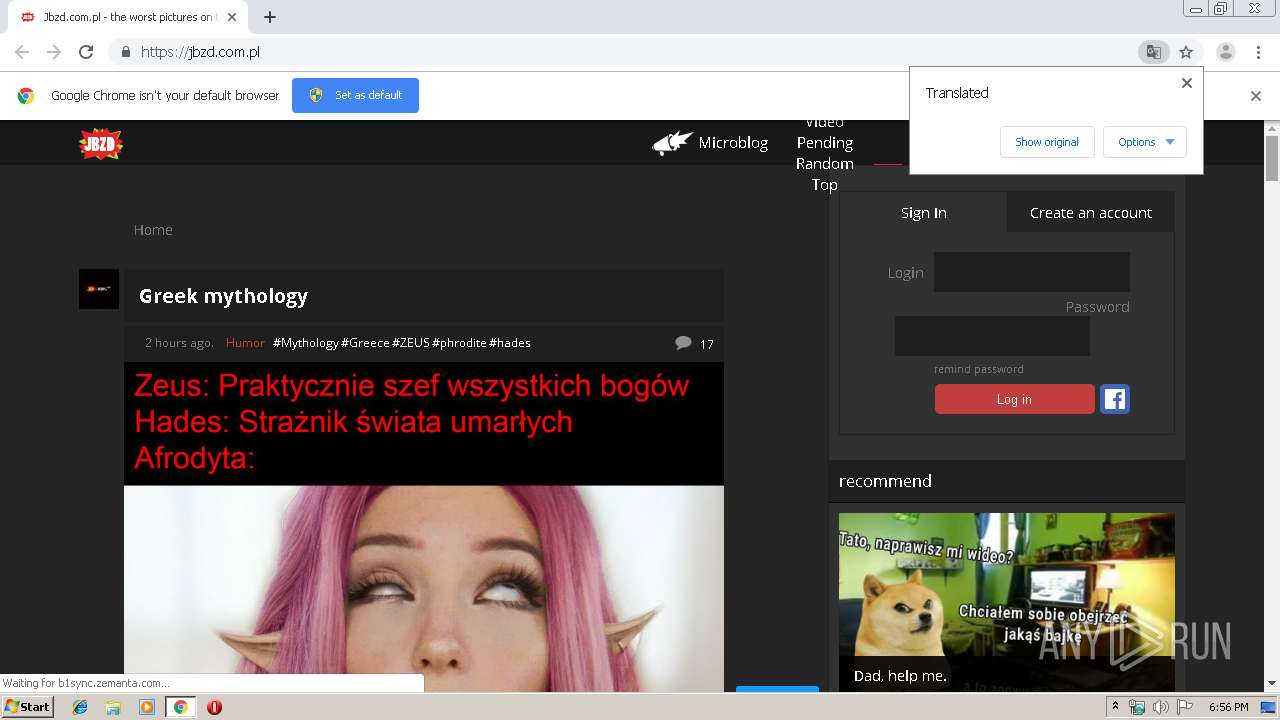Select the #hades tag
The width and height of the screenshot is (1280, 720).
[510, 343]
